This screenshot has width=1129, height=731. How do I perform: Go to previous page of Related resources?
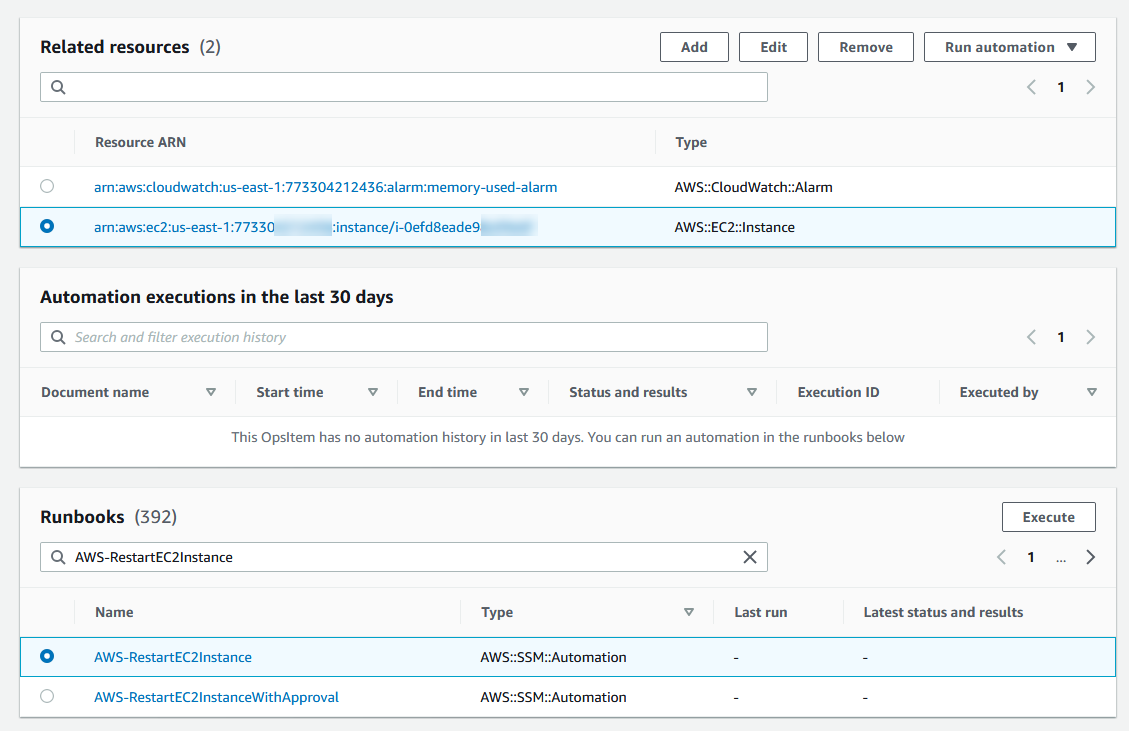[1031, 87]
